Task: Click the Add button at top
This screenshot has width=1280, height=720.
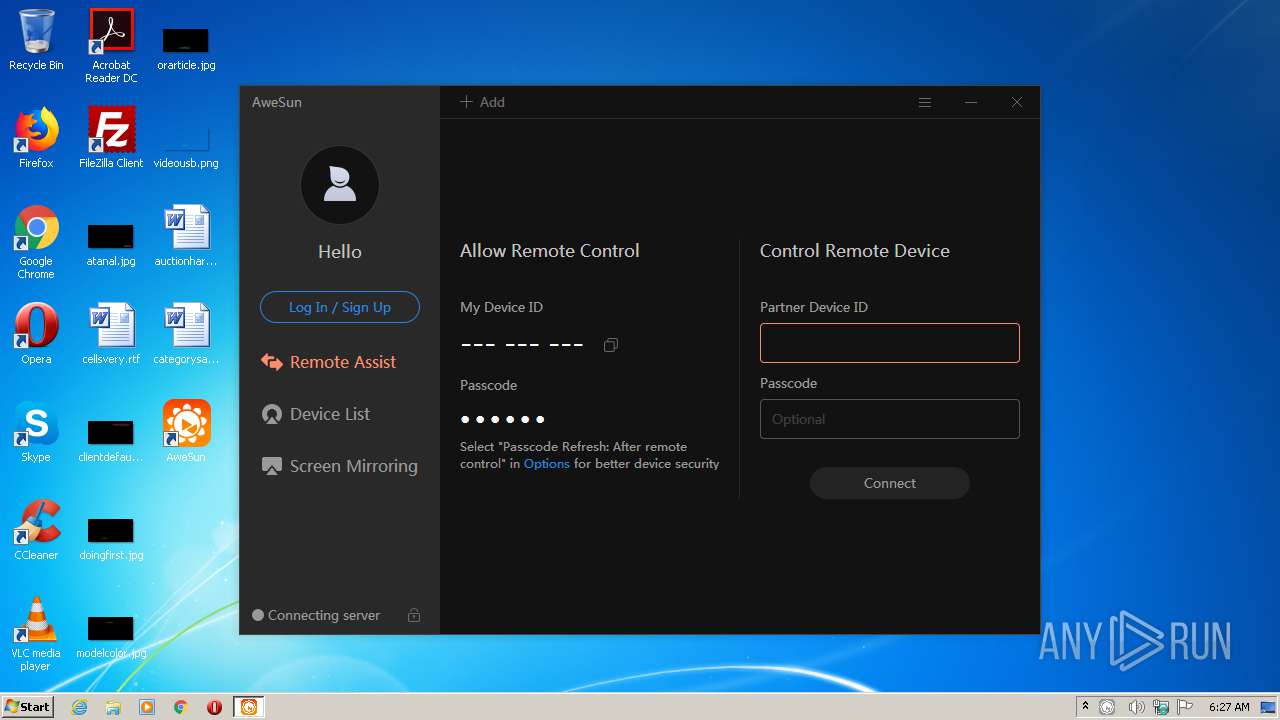Action: (482, 102)
